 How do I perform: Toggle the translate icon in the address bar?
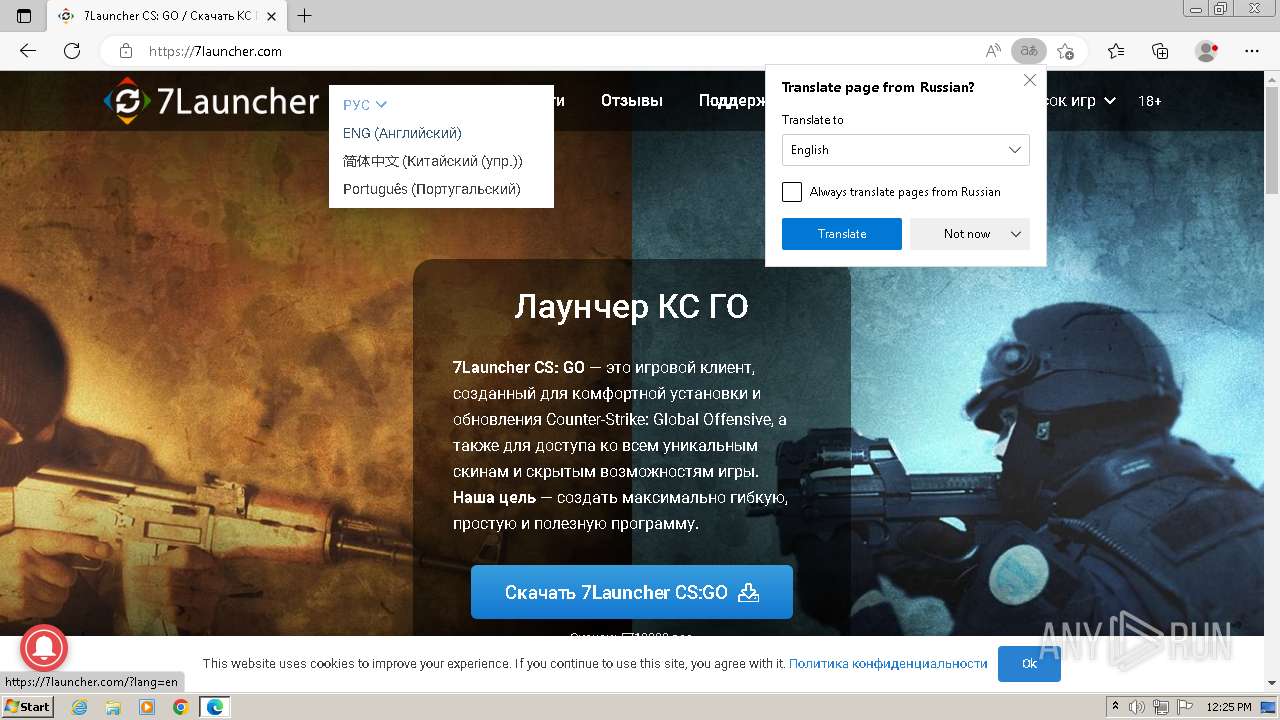(1028, 51)
